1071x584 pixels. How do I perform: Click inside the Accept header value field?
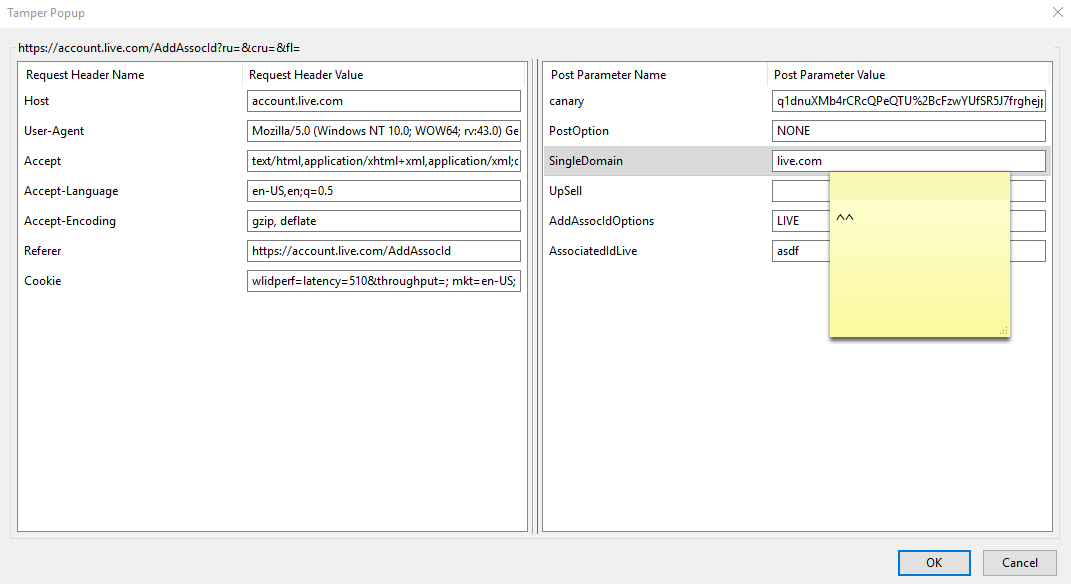(383, 160)
